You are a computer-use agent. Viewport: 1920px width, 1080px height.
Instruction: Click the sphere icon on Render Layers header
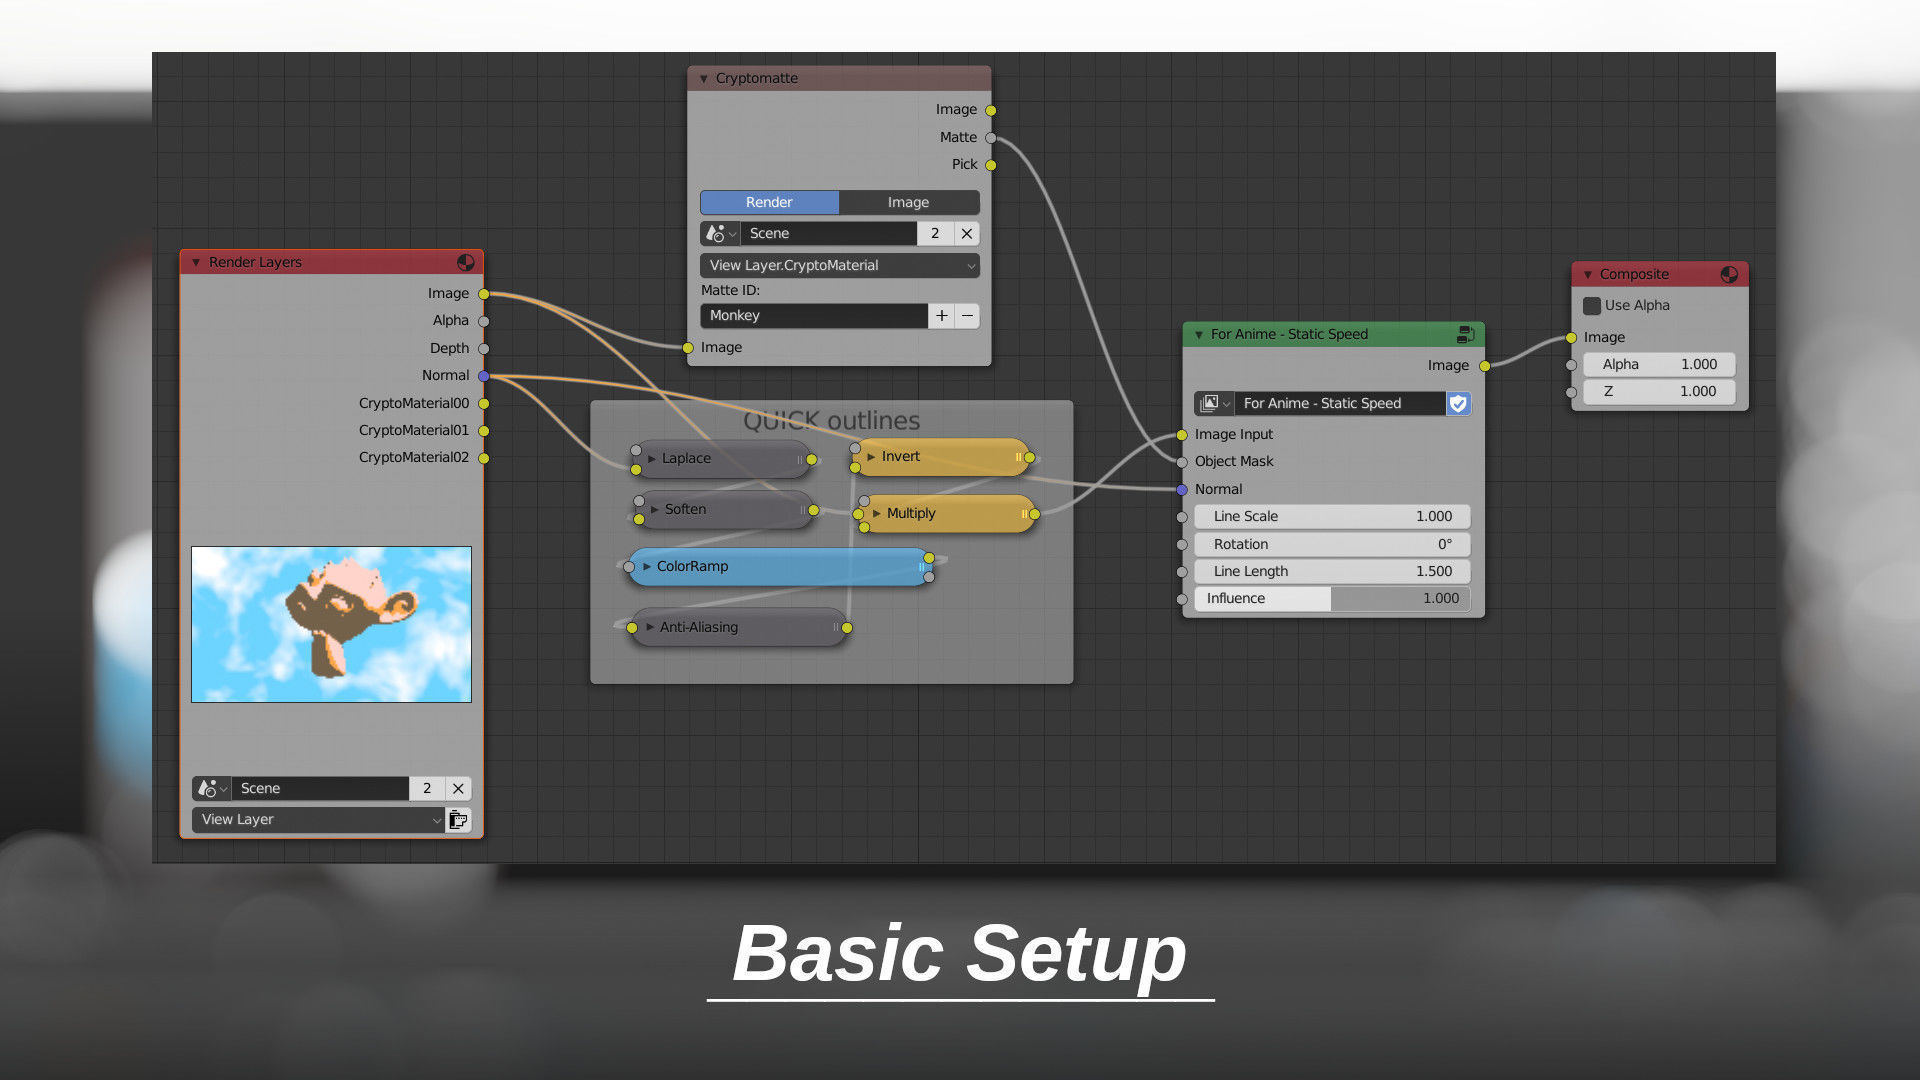[467, 261]
